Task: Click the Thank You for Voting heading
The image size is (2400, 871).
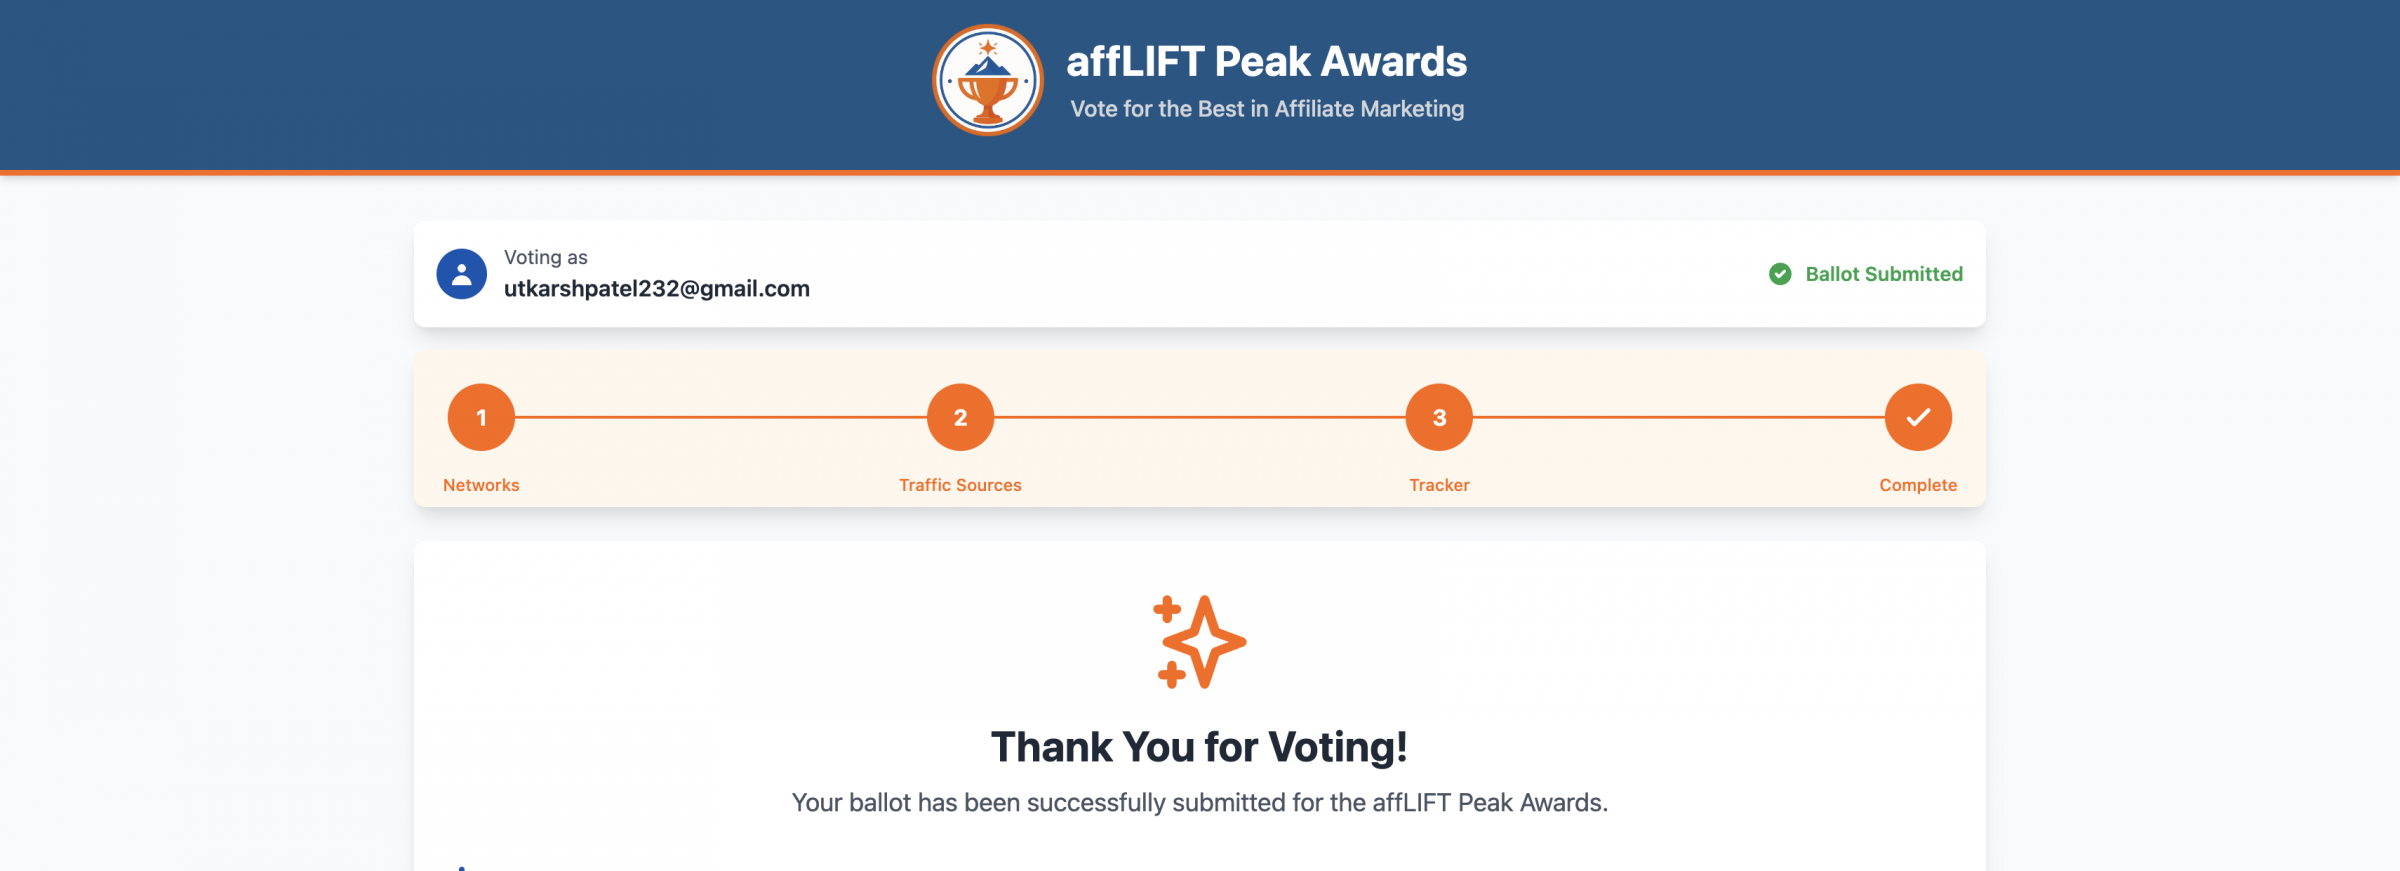Action: (x=1199, y=747)
